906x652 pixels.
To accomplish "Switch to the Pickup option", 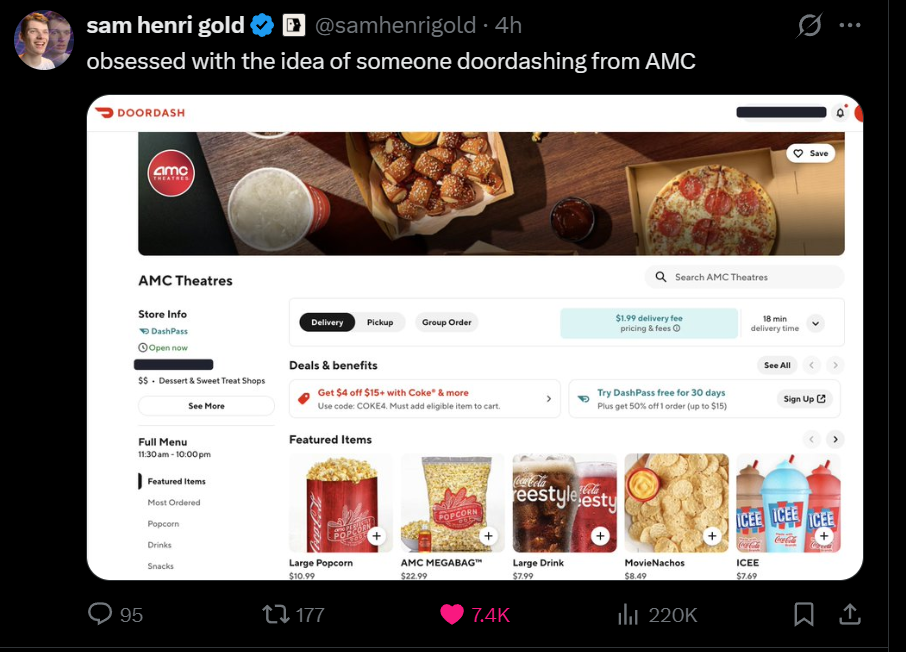I will point(380,322).
